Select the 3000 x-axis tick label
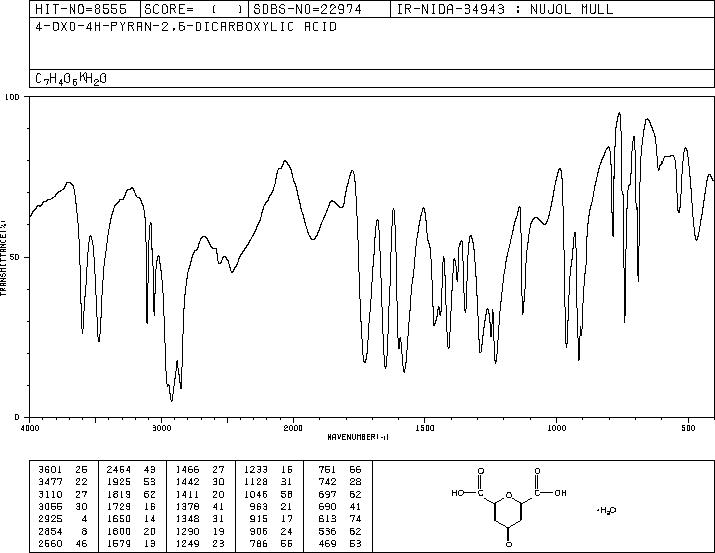The width and height of the screenshot is (715, 553). 161,428
